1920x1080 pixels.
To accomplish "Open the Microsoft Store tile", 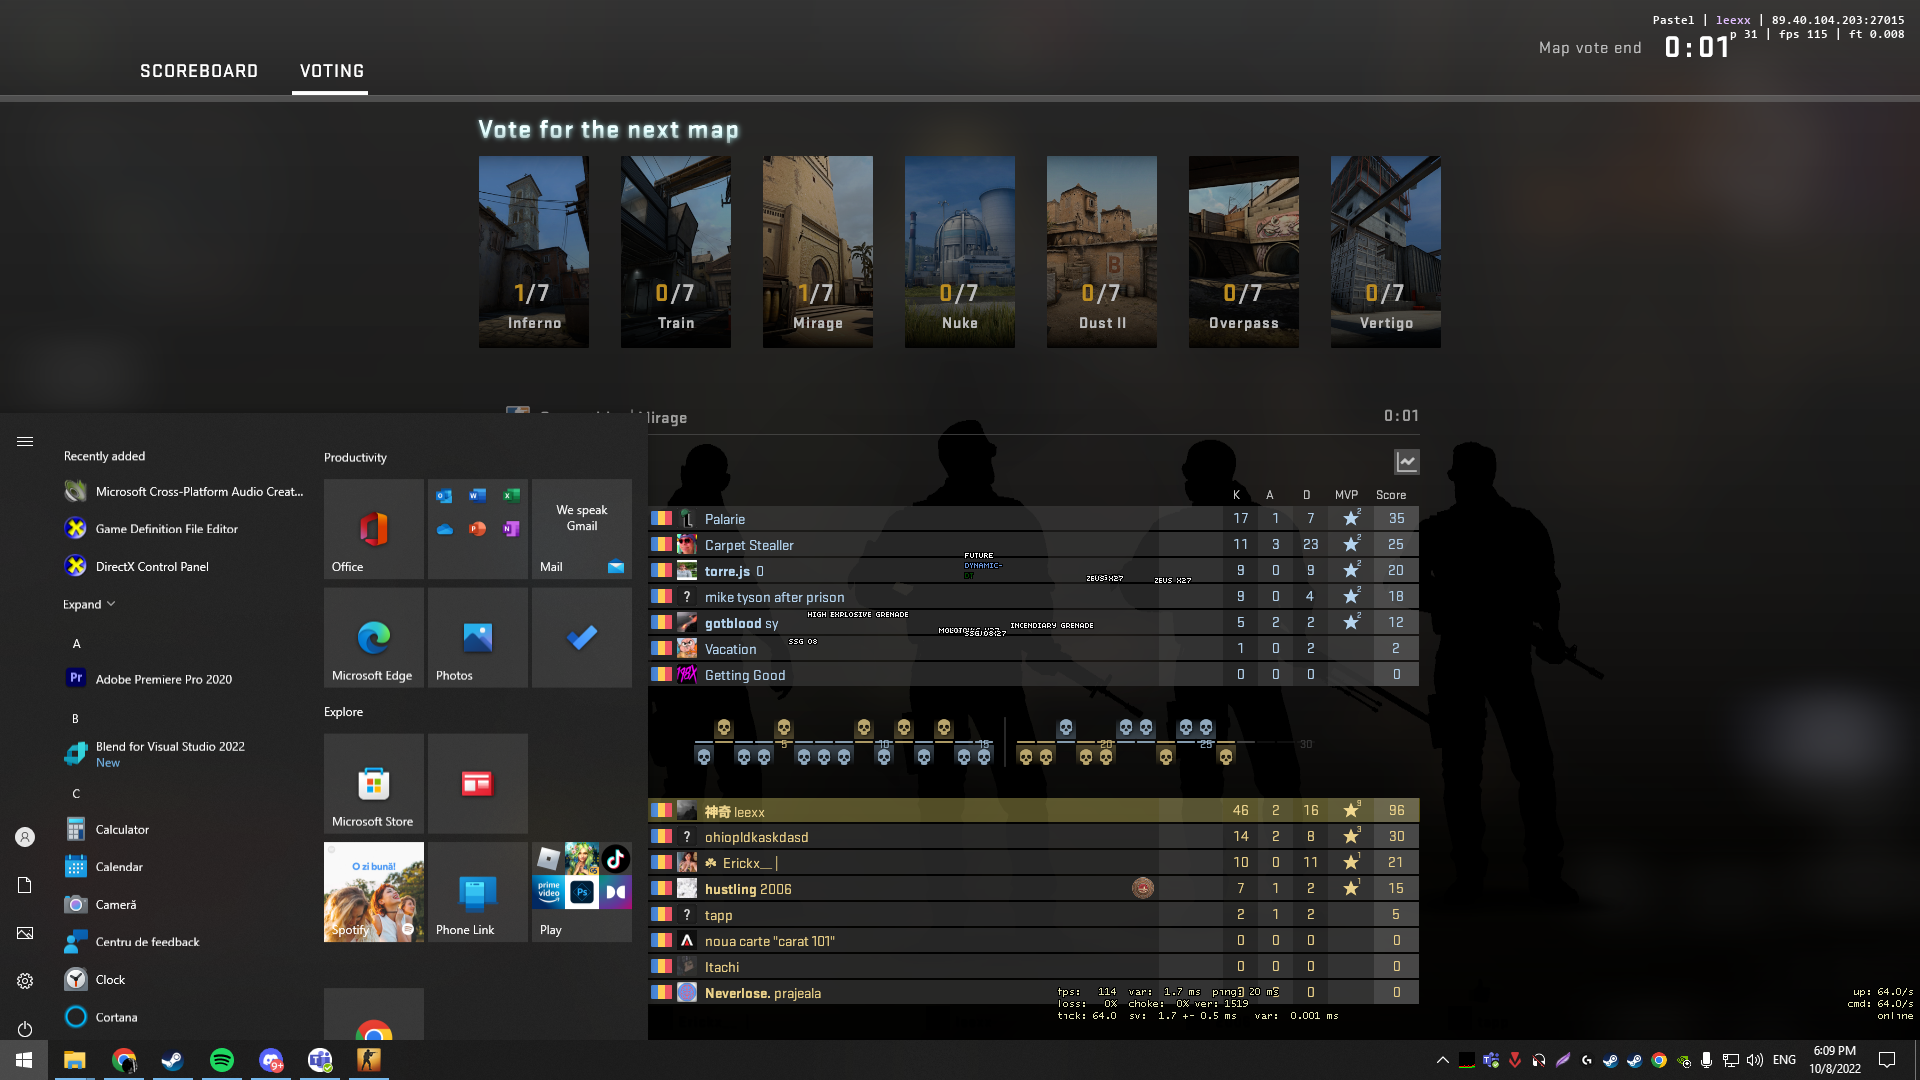I will coord(374,784).
